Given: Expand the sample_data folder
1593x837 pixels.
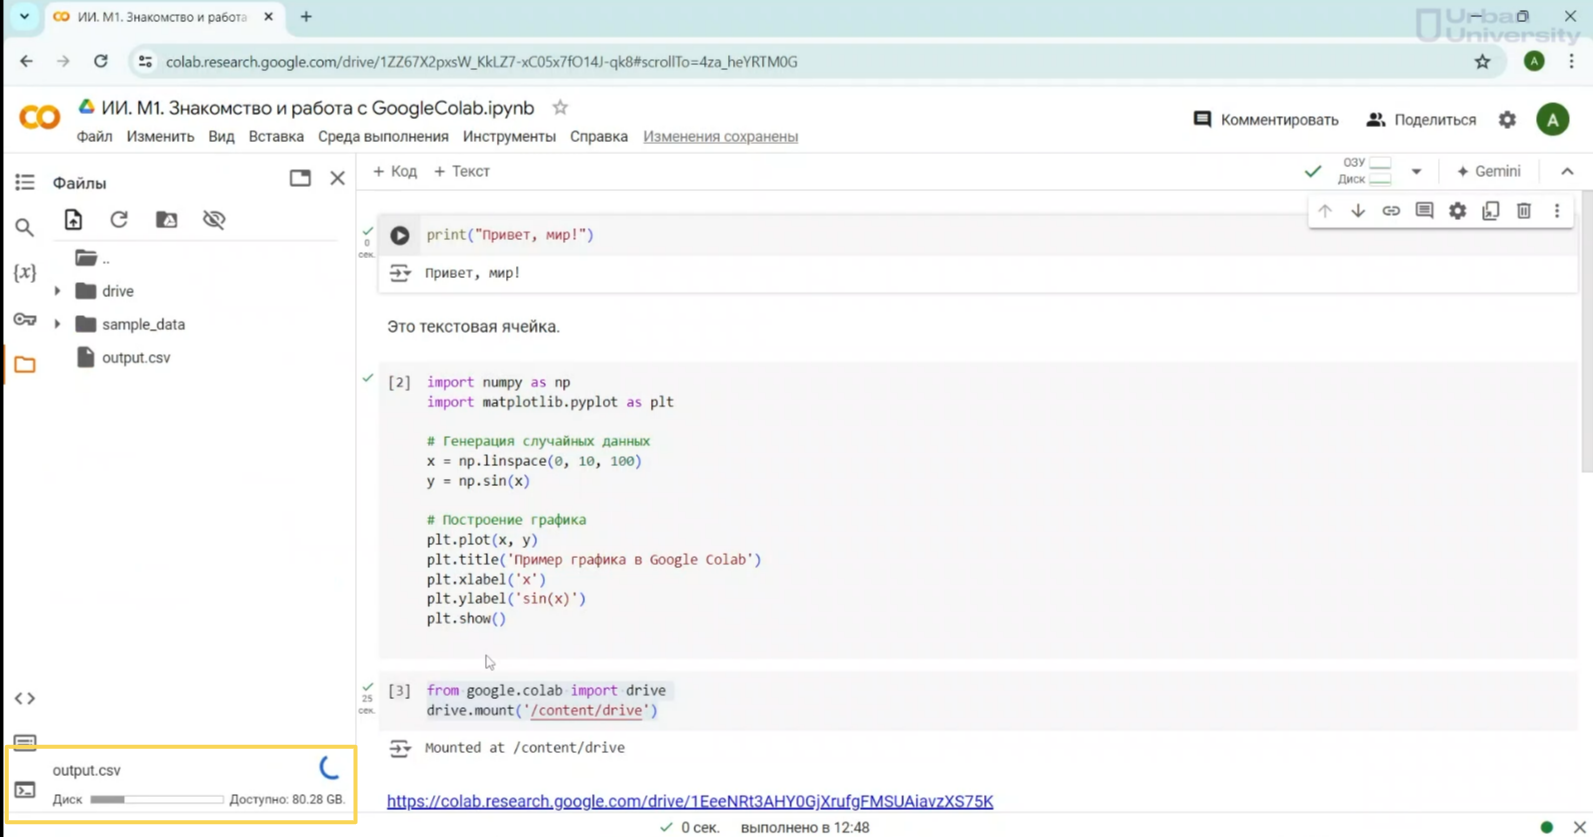Looking at the screenshot, I should 57,324.
